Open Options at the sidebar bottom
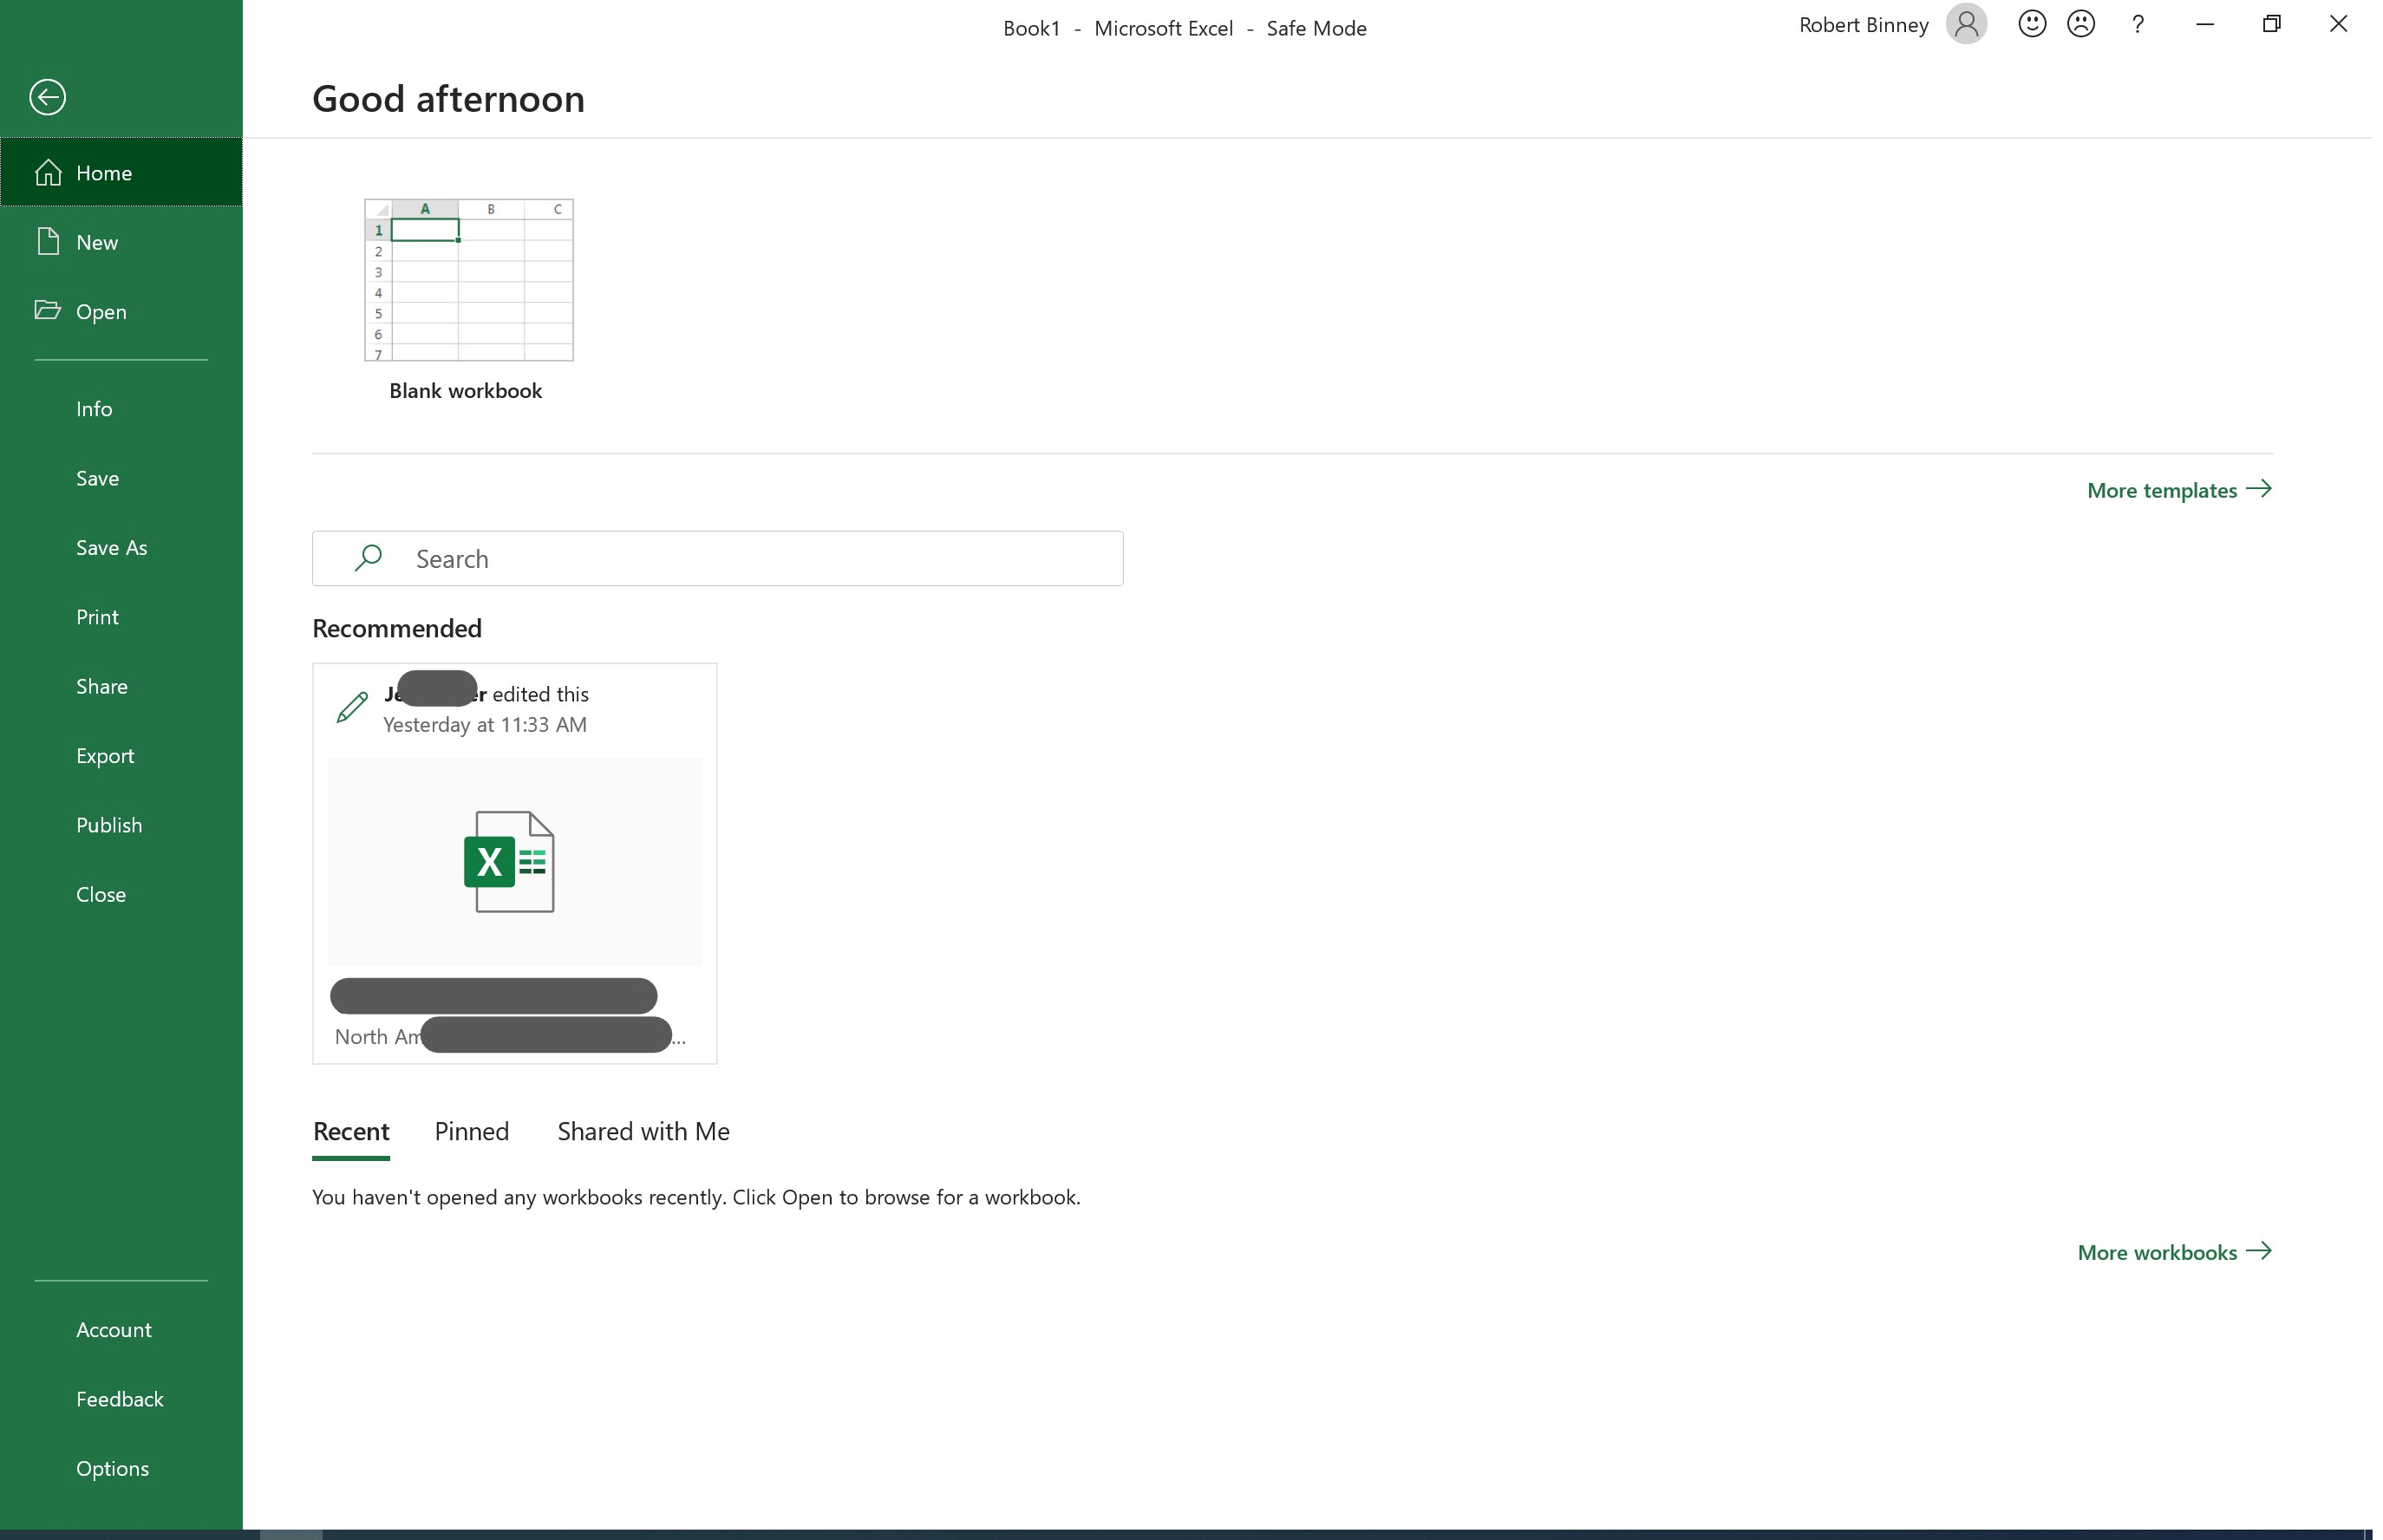Viewport: 2383px width, 1540px height. click(112, 1468)
